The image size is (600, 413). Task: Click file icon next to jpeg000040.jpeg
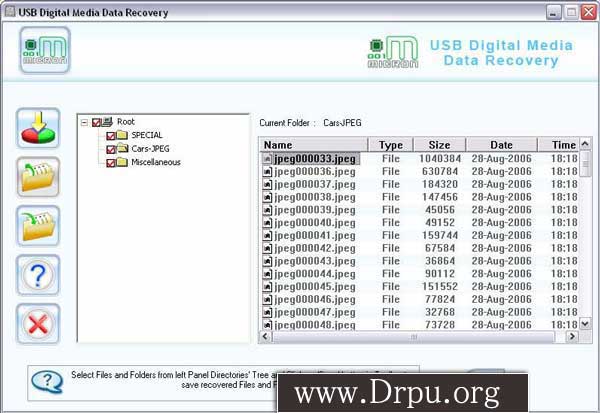pyautogui.click(x=267, y=223)
